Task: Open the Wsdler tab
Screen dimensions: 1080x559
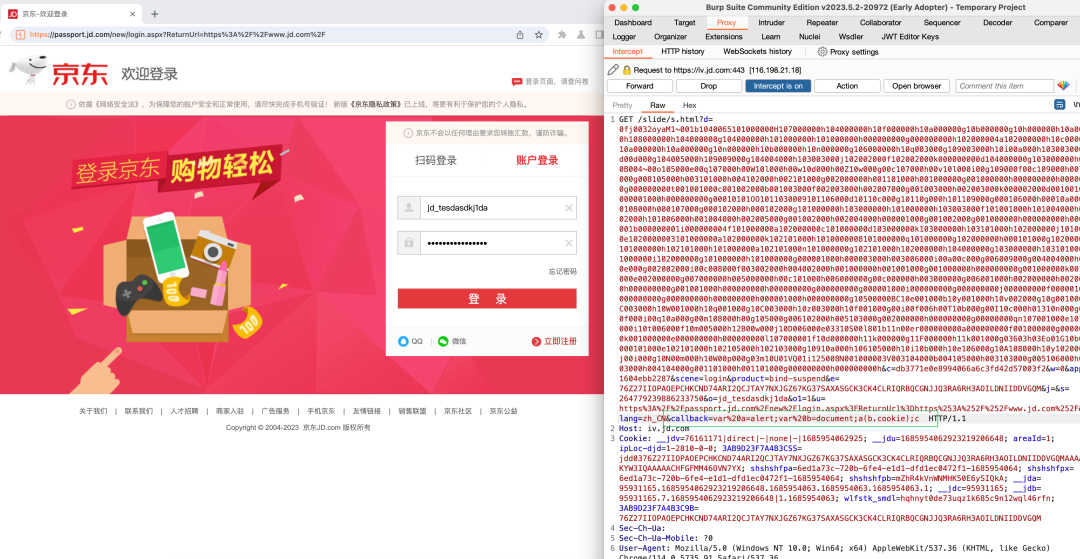Action: tap(851, 36)
